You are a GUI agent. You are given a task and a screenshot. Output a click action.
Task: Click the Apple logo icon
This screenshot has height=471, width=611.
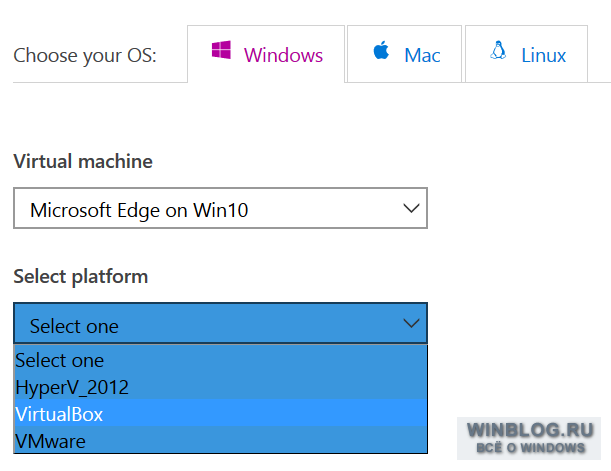(x=381, y=50)
